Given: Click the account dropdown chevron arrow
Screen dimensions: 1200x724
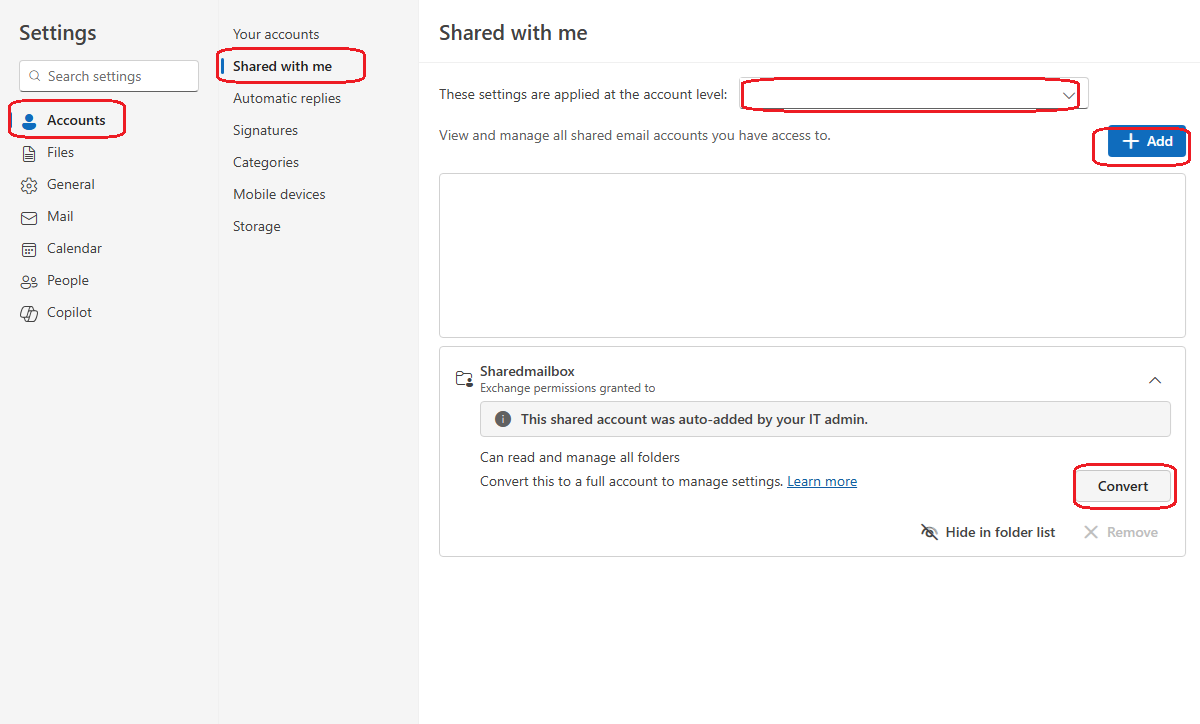Looking at the screenshot, I should pyautogui.click(x=1070, y=94).
